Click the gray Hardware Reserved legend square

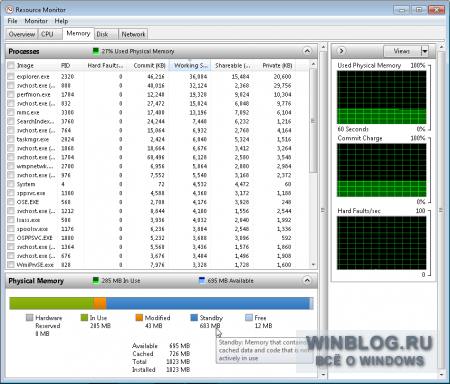pyautogui.click(x=29, y=318)
